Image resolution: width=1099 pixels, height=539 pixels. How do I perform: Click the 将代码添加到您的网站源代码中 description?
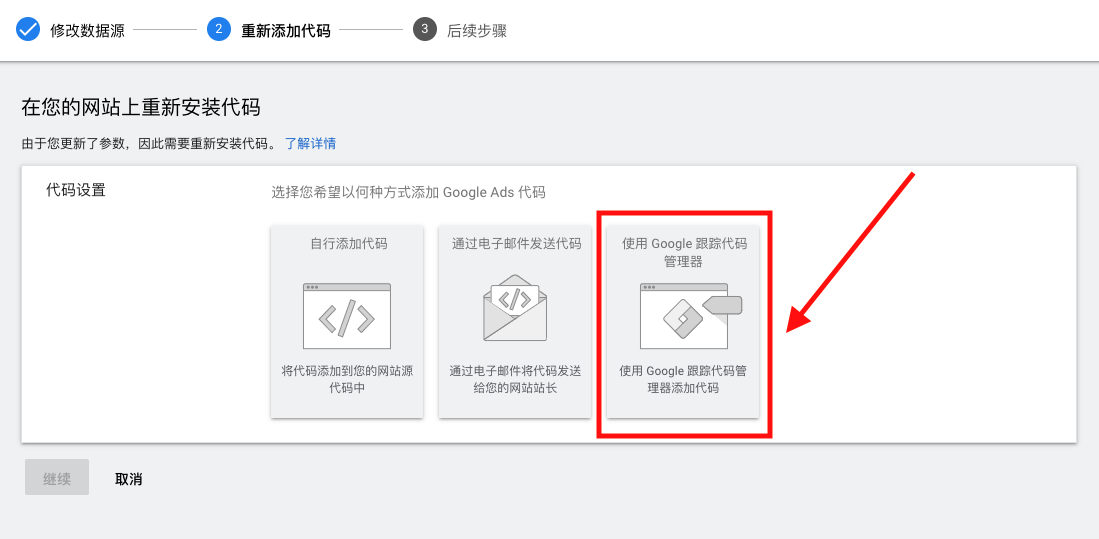tap(347, 379)
